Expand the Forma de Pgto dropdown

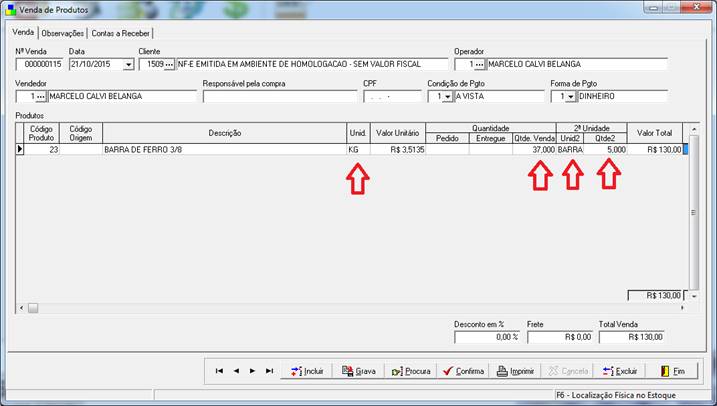pos(570,96)
